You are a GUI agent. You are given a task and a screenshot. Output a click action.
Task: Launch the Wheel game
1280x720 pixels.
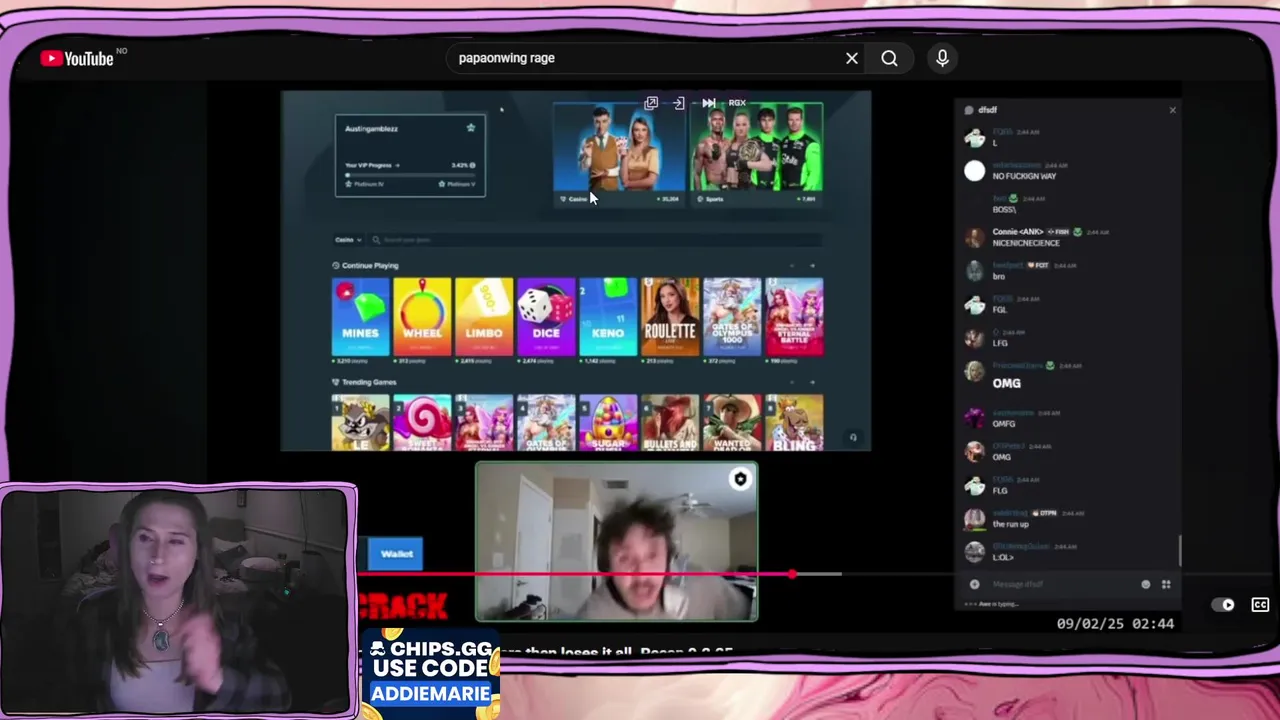[x=422, y=316]
